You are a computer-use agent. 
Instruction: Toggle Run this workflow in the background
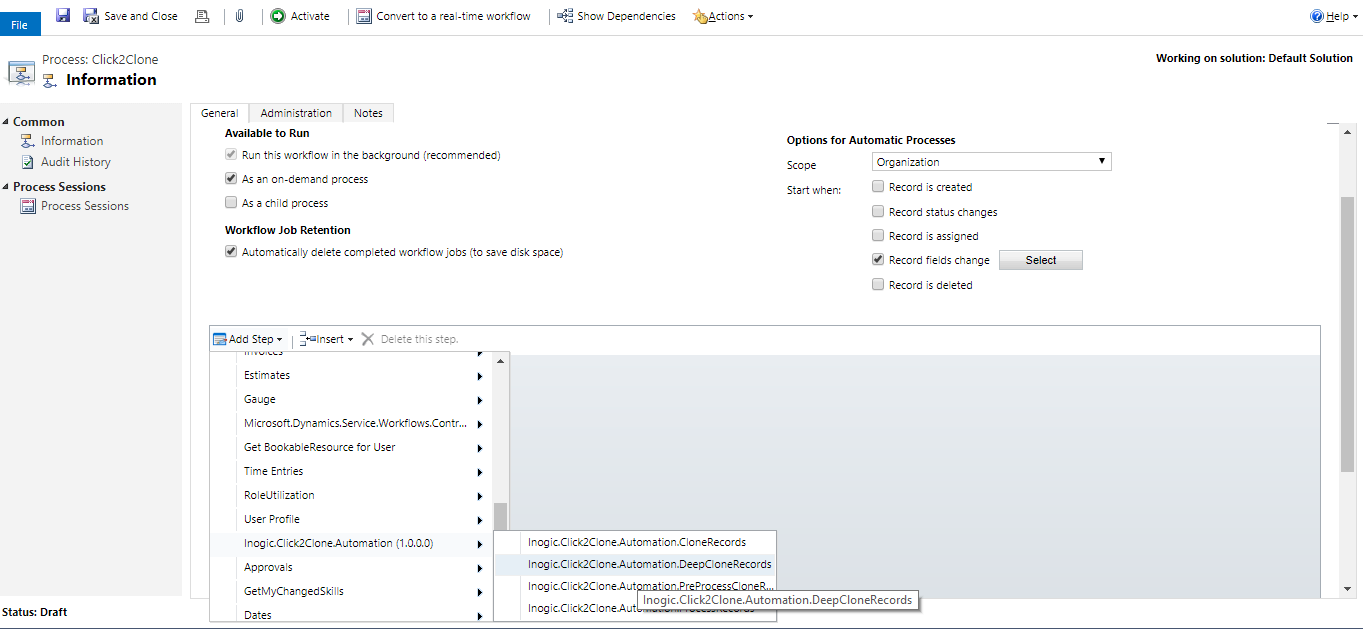[x=232, y=155]
